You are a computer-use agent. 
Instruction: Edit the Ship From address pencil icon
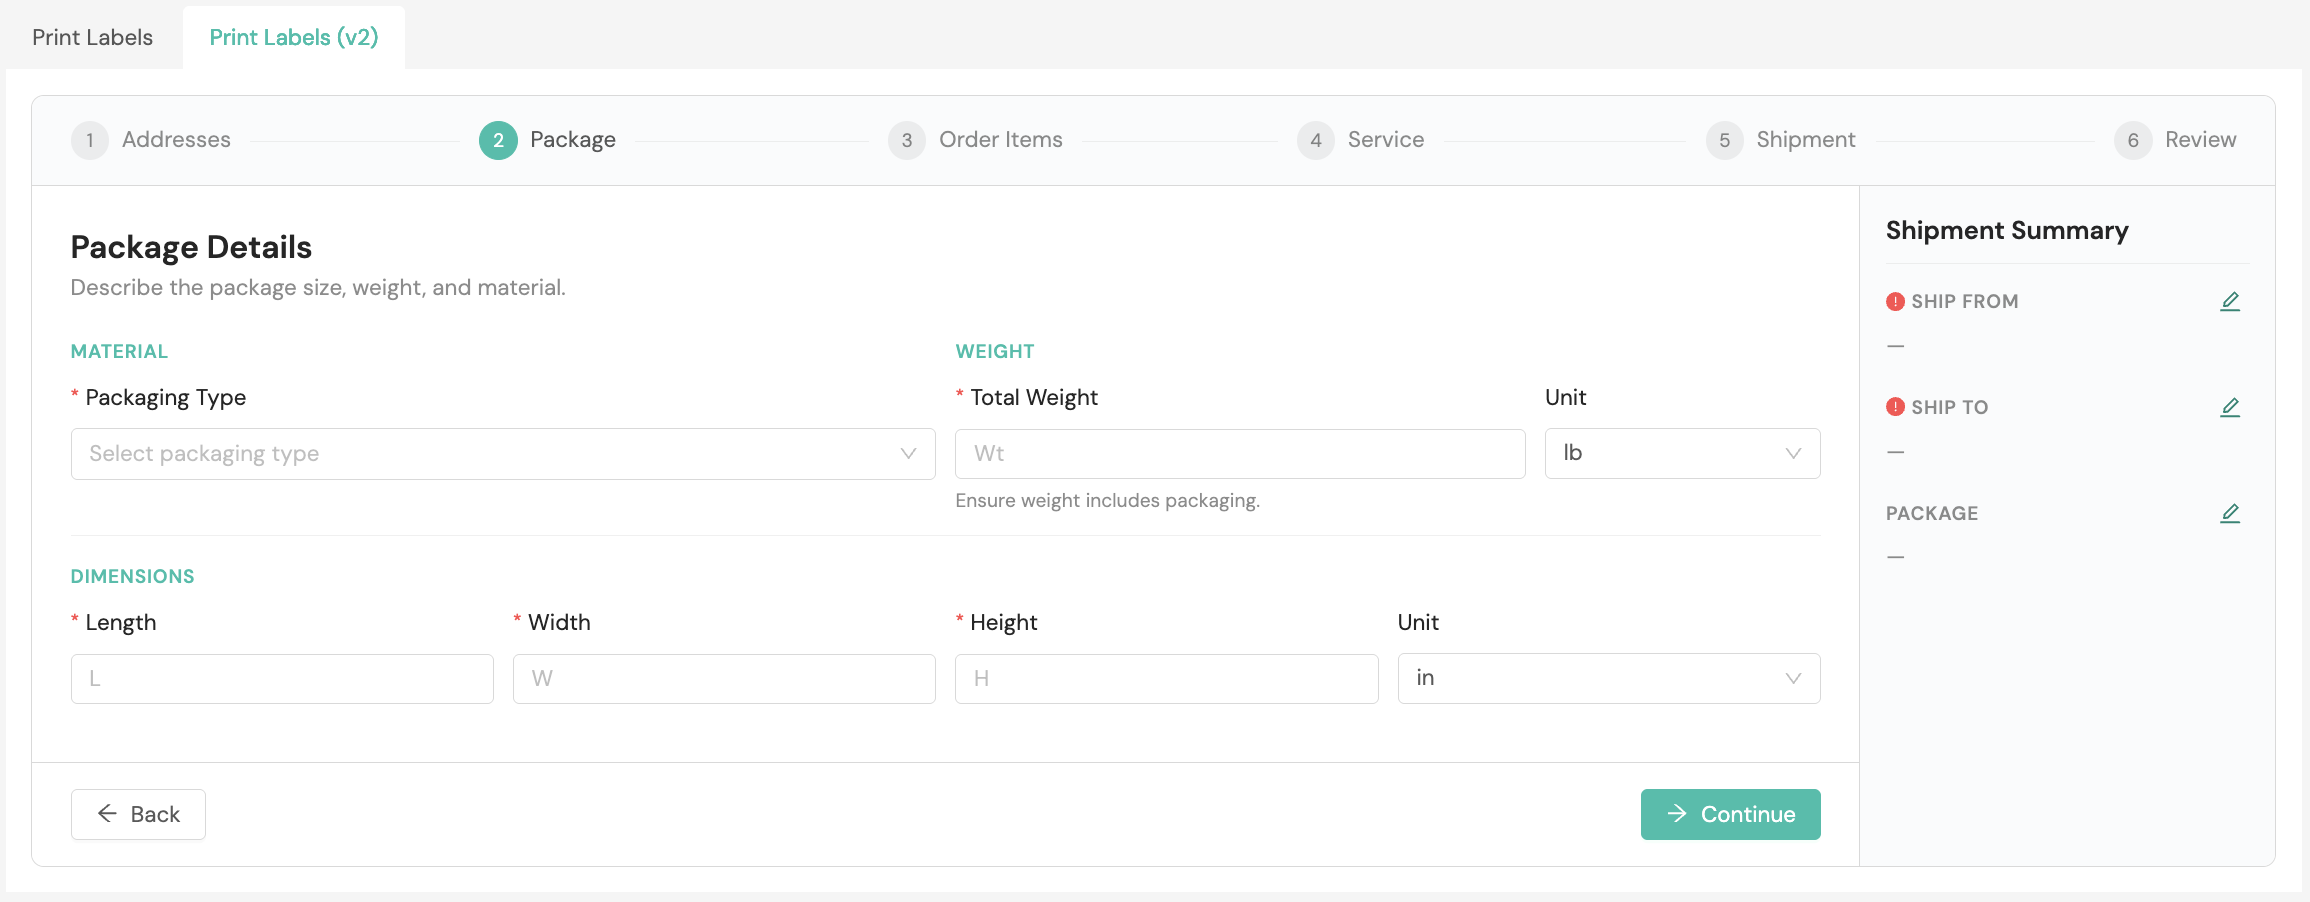tap(2230, 301)
